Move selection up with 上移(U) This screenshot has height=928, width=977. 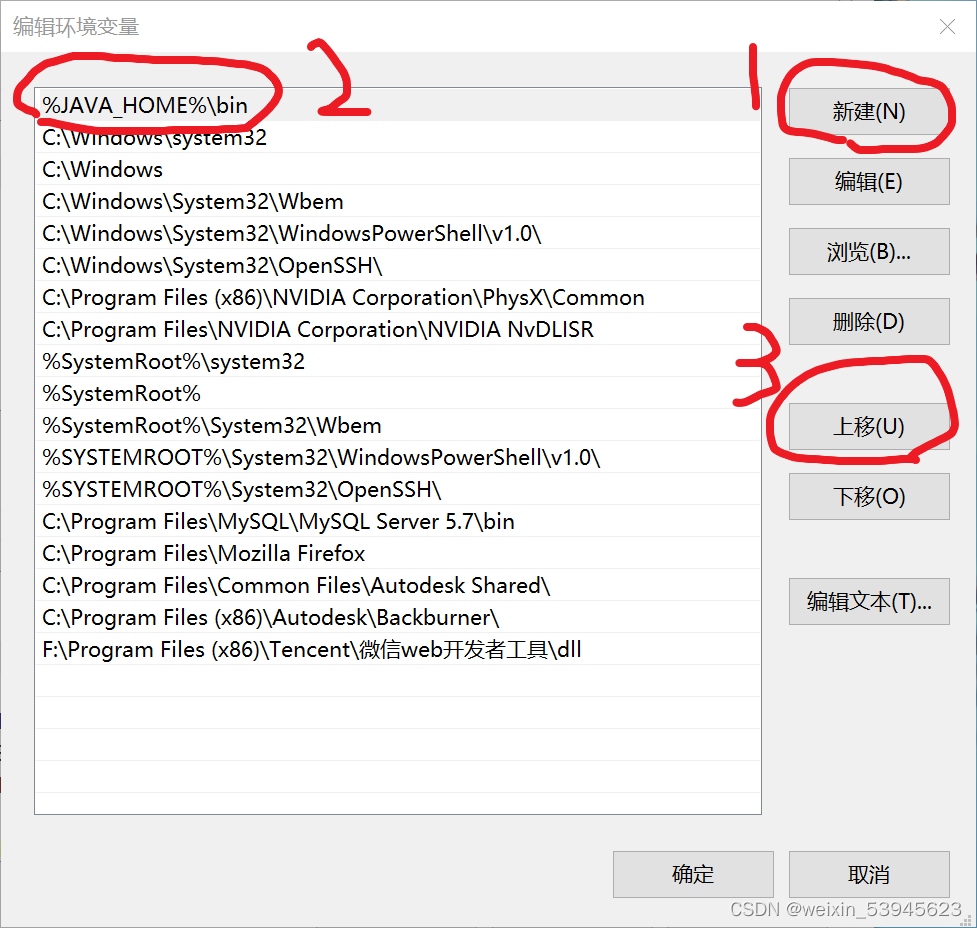pos(868,426)
